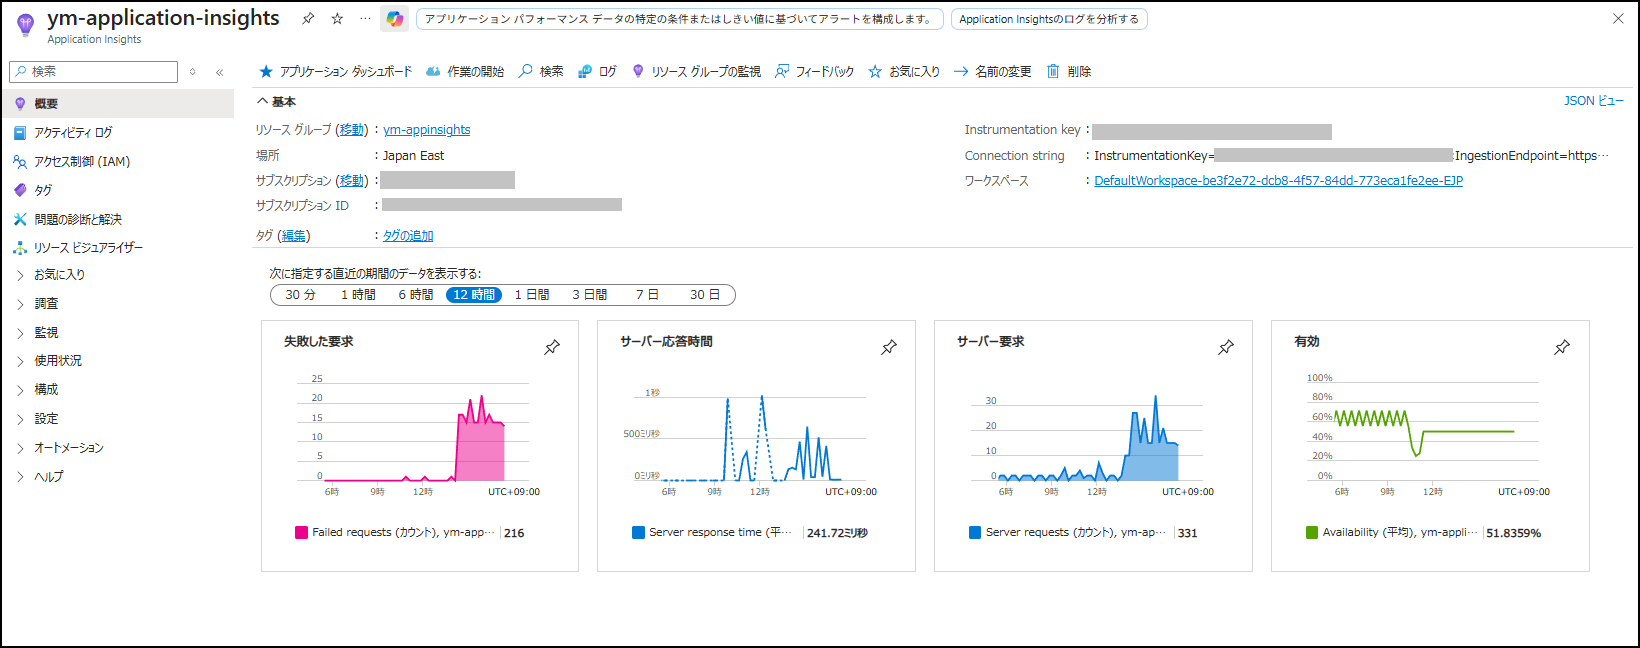Click 削除 in the toolbar
Image resolution: width=1640 pixels, height=648 pixels.
coord(1069,72)
